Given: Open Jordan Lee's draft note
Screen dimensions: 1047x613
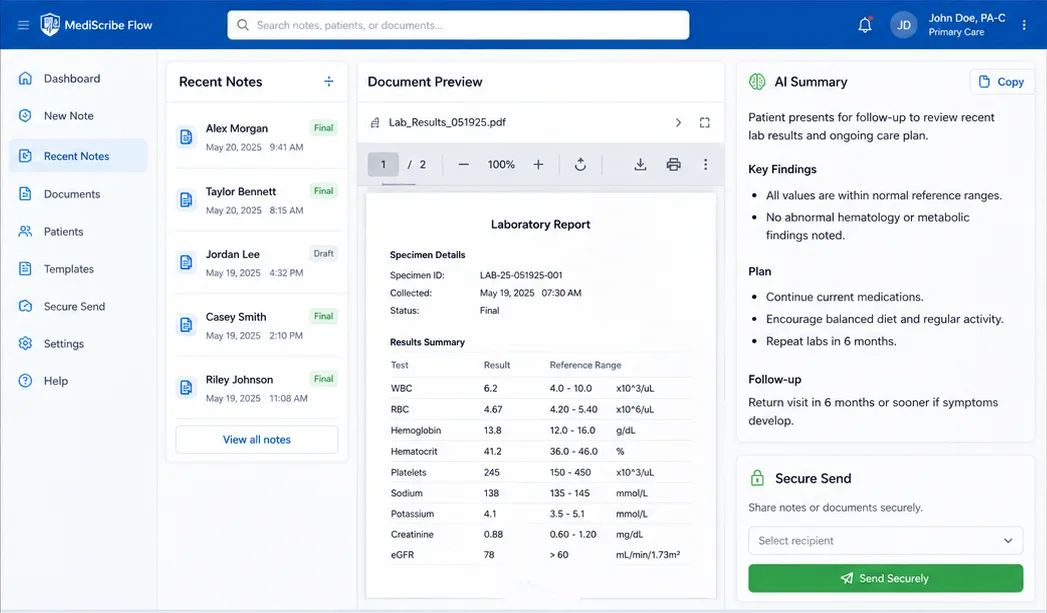Looking at the screenshot, I should pyautogui.click(x=257, y=262).
